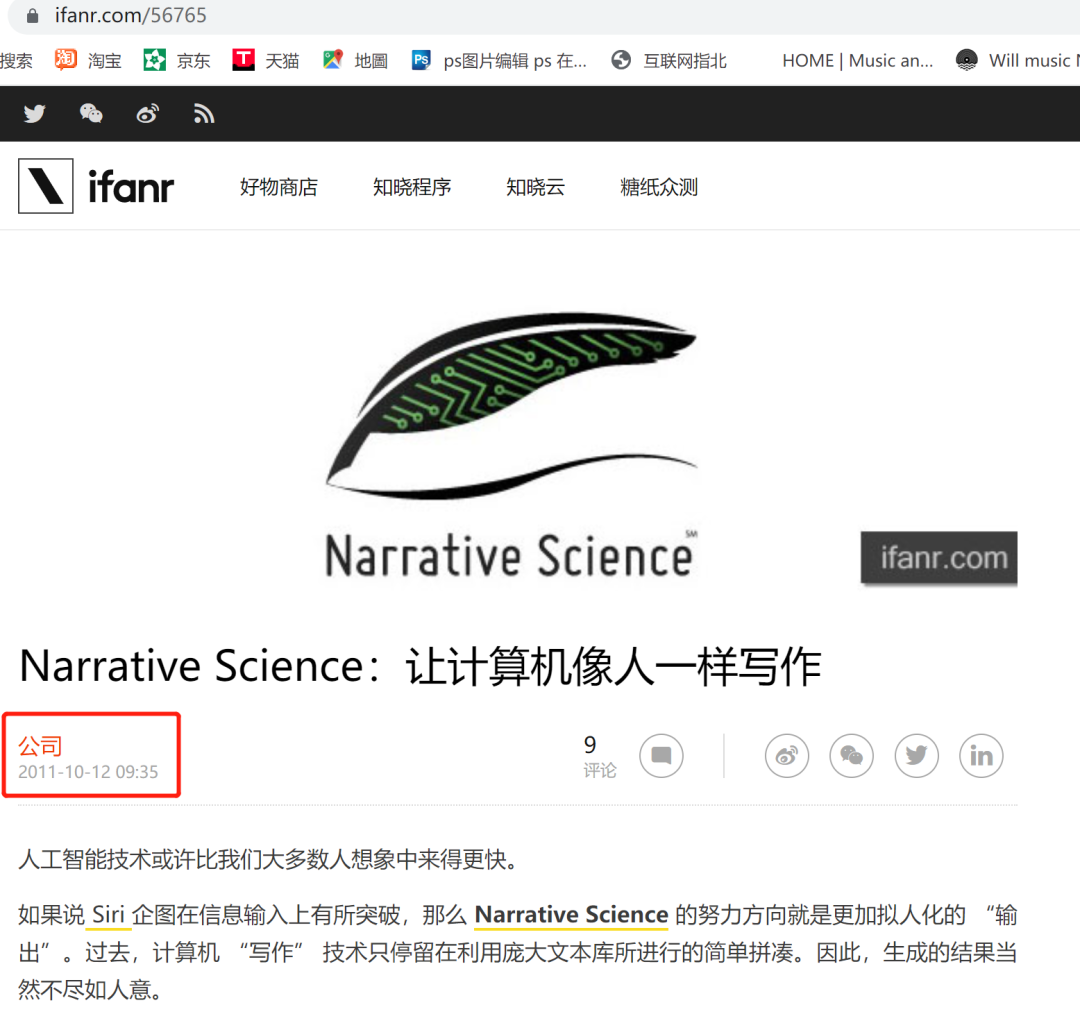This screenshot has height=1014, width=1080.
Task: Click the Narrative Science hyperlink in the article
Action: 570,915
